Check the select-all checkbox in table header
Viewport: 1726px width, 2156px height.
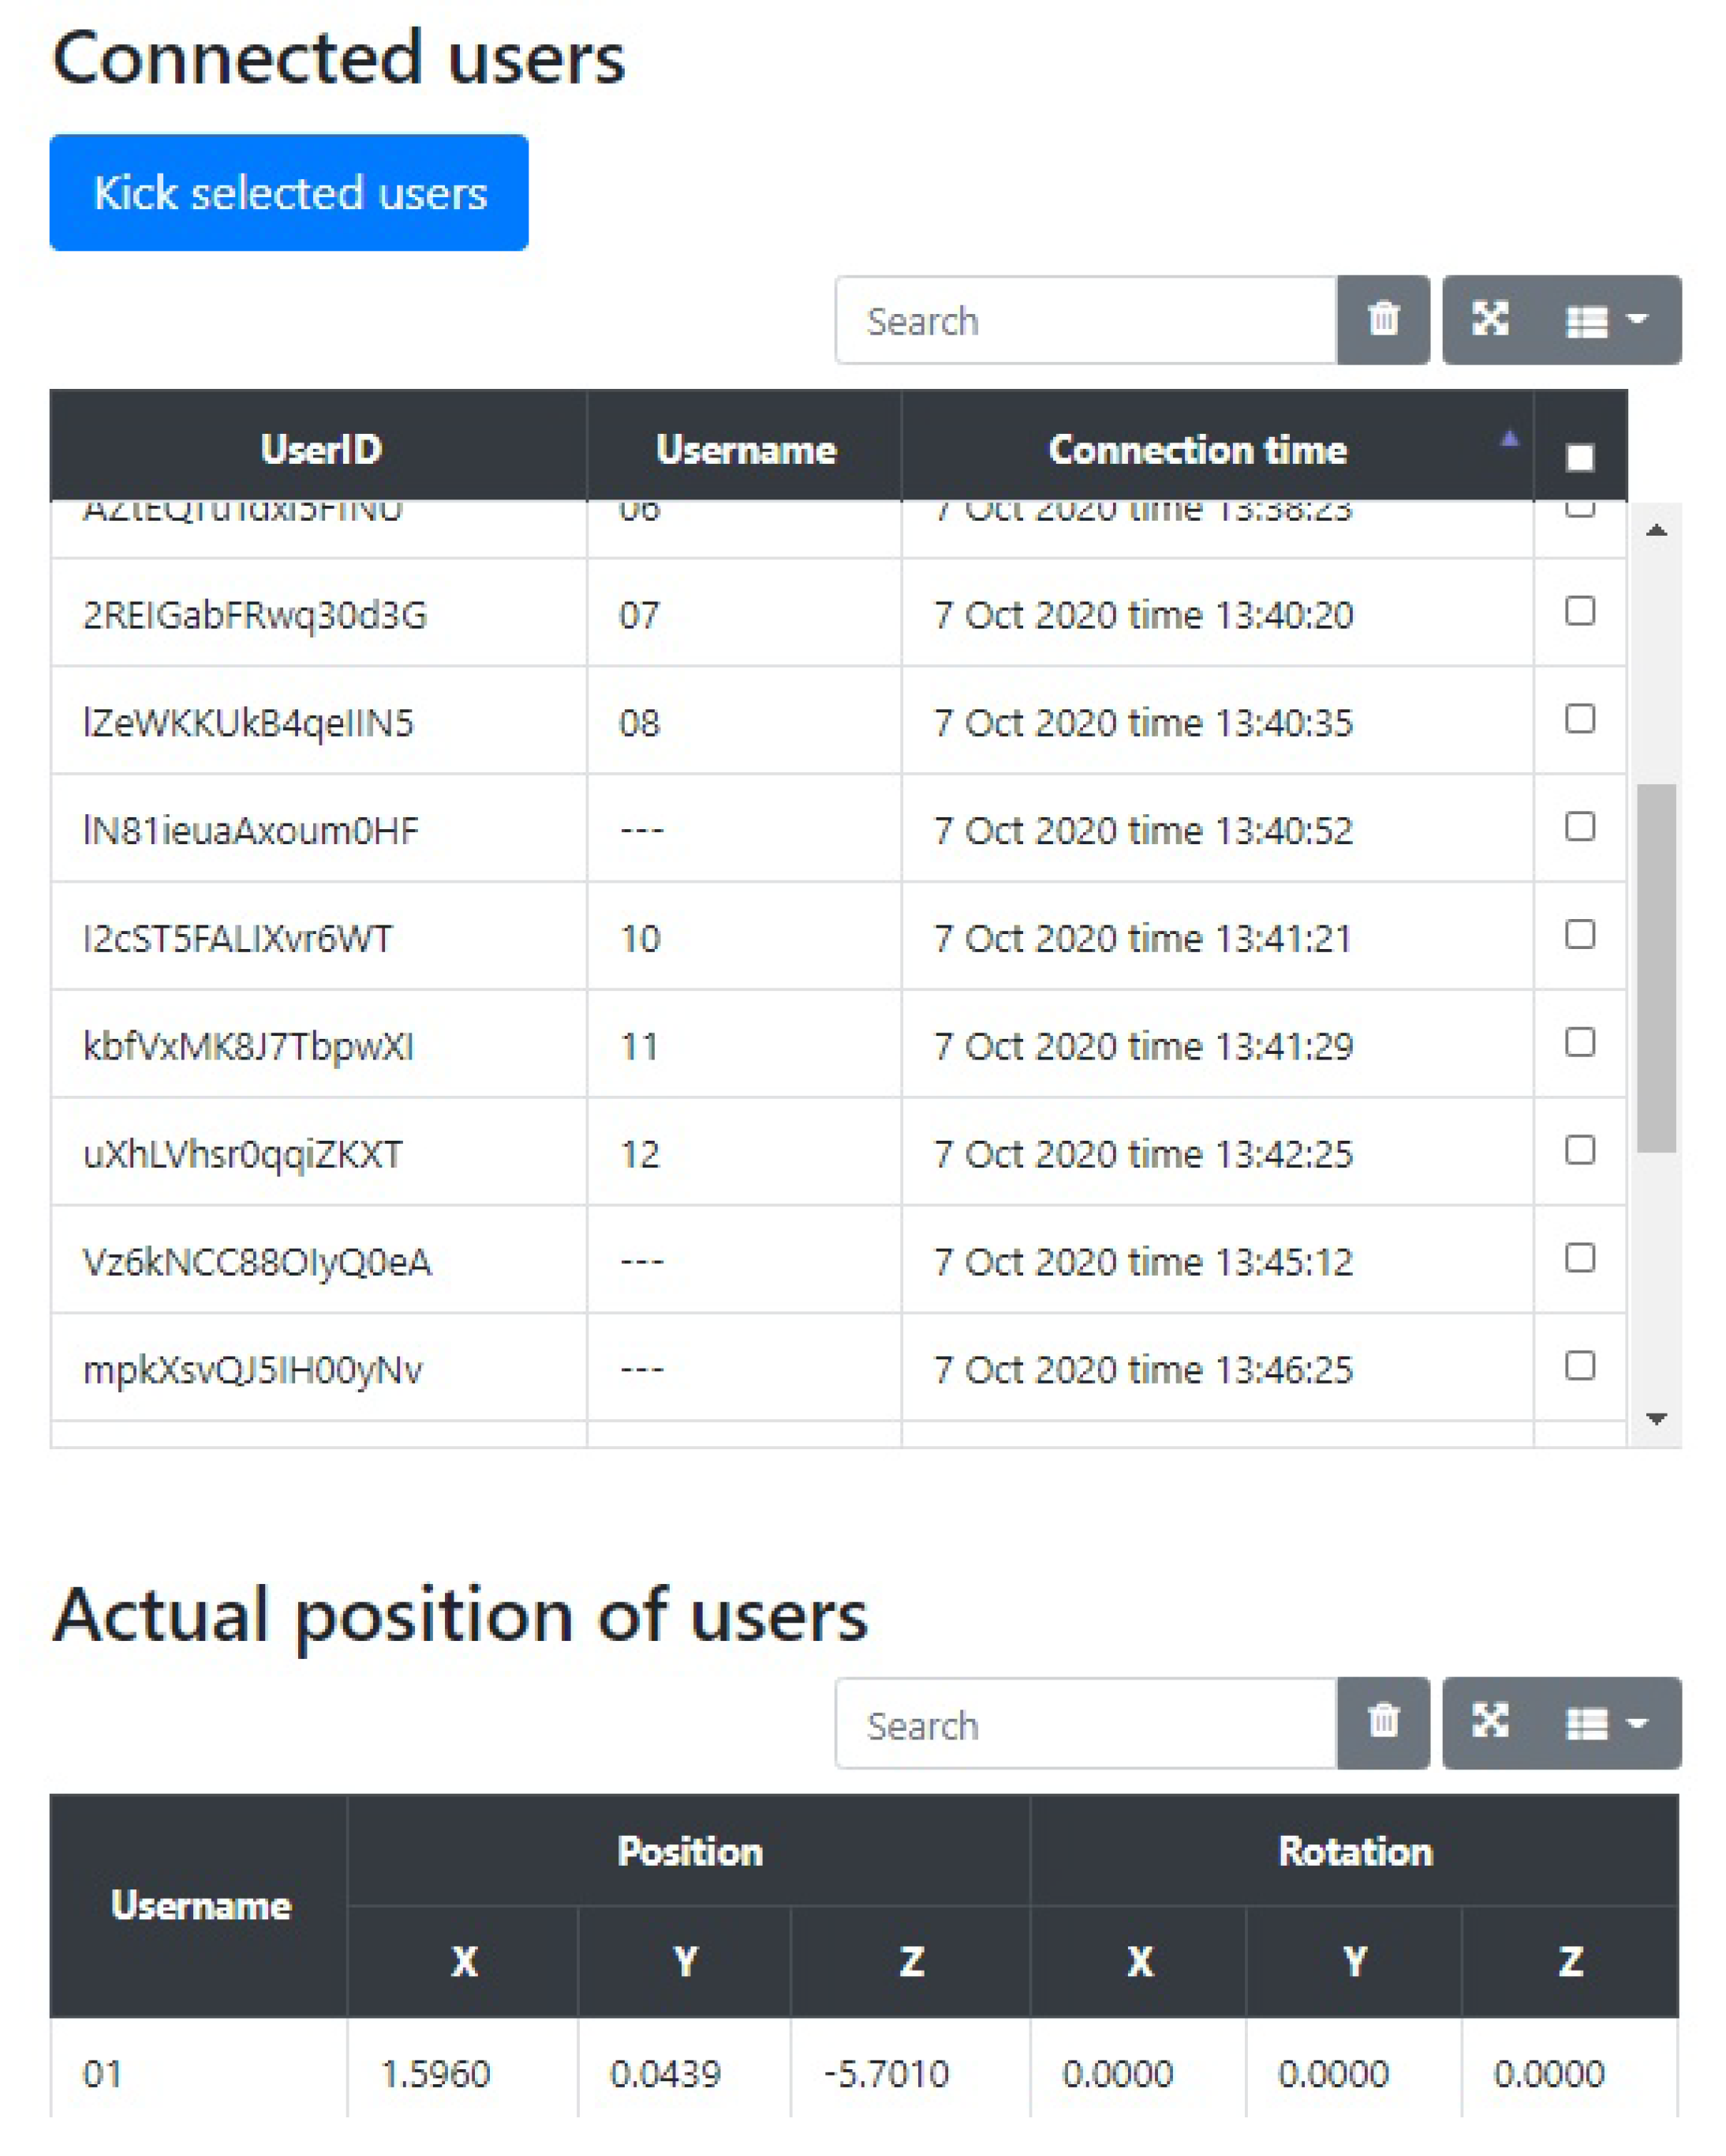pyautogui.click(x=1579, y=457)
